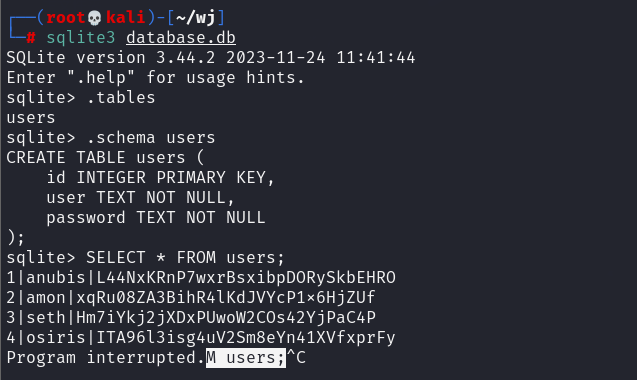Click the underlined database.db filename
637x380 pixels.
pyautogui.click(x=181, y=38)
